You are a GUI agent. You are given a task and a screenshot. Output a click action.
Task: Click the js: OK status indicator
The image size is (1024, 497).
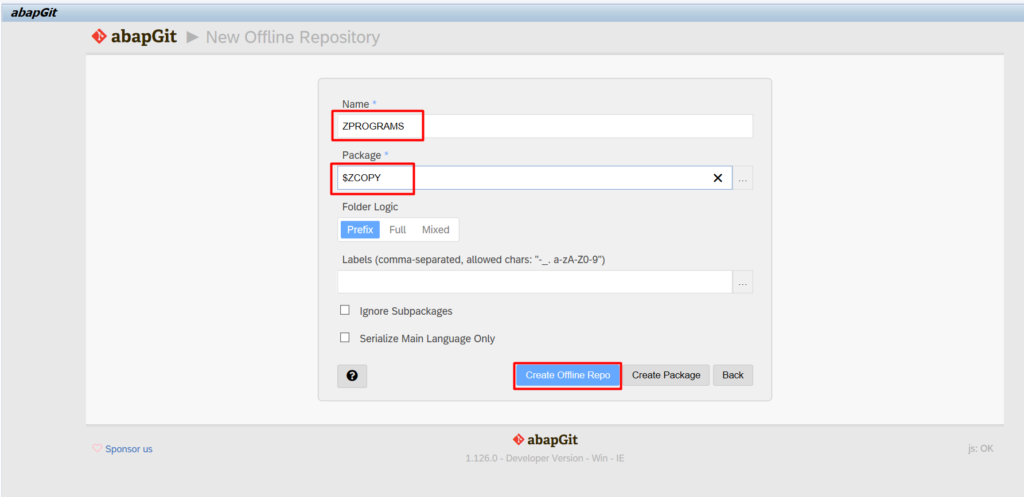tap(980, 449)
